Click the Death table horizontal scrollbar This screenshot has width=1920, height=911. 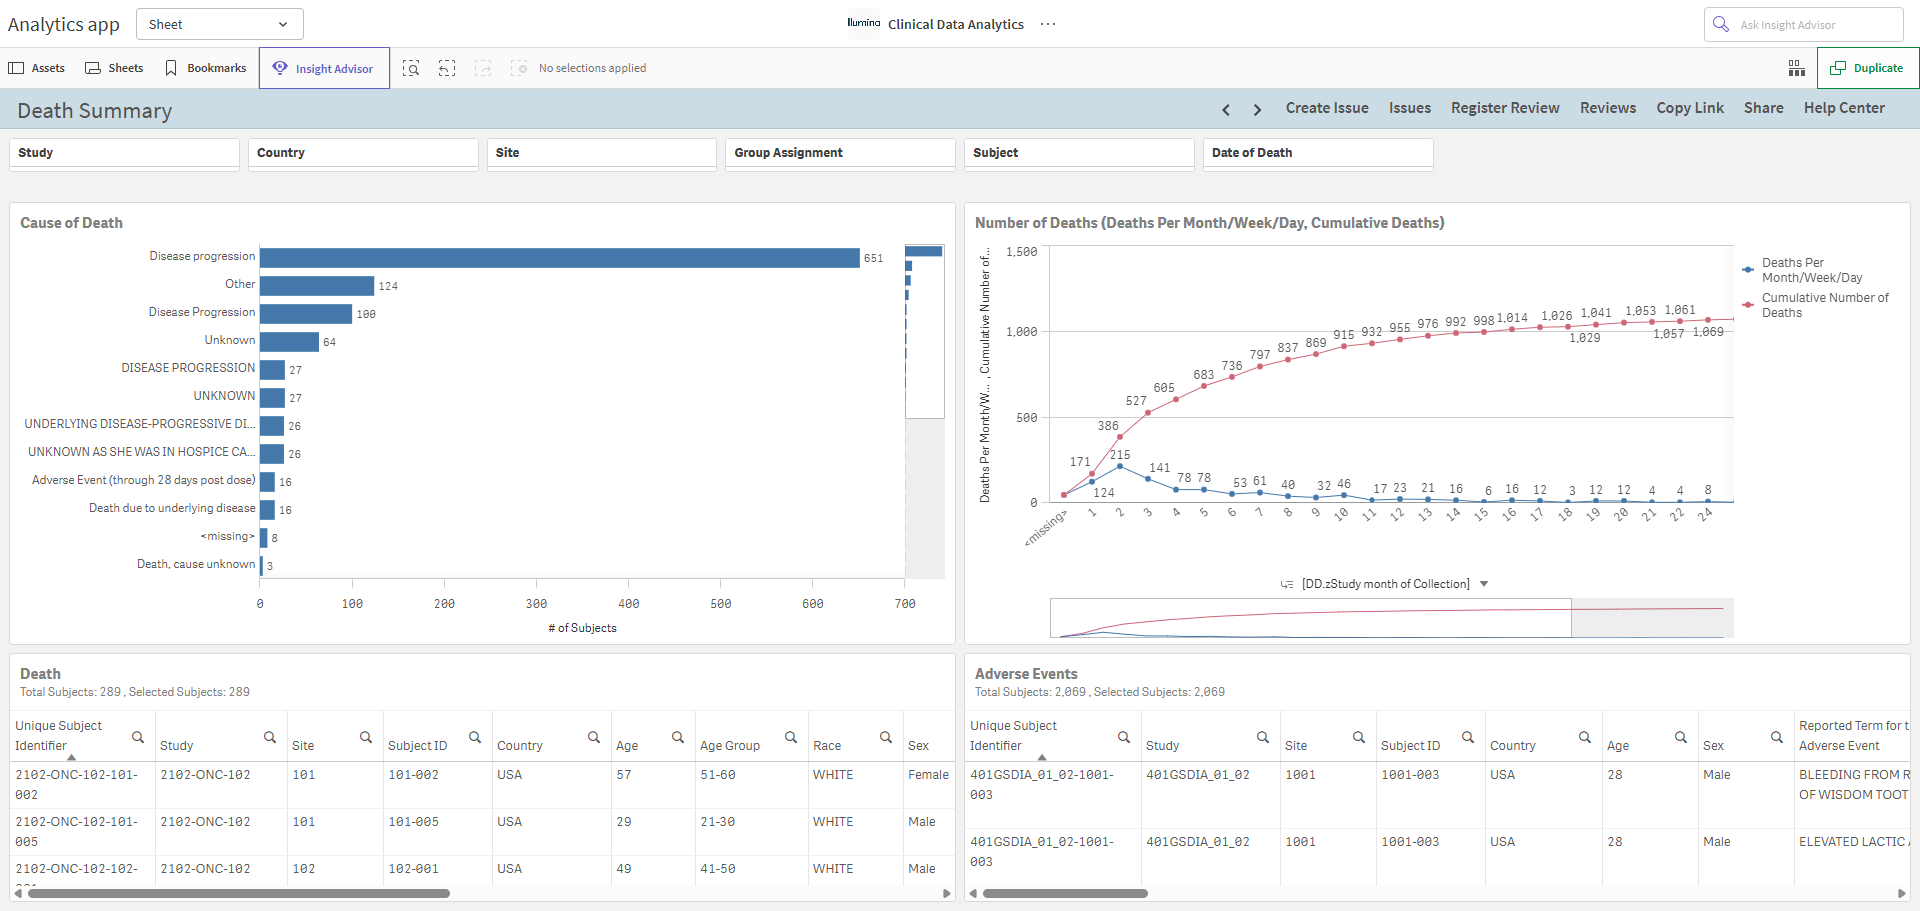[x=239, y=893]
